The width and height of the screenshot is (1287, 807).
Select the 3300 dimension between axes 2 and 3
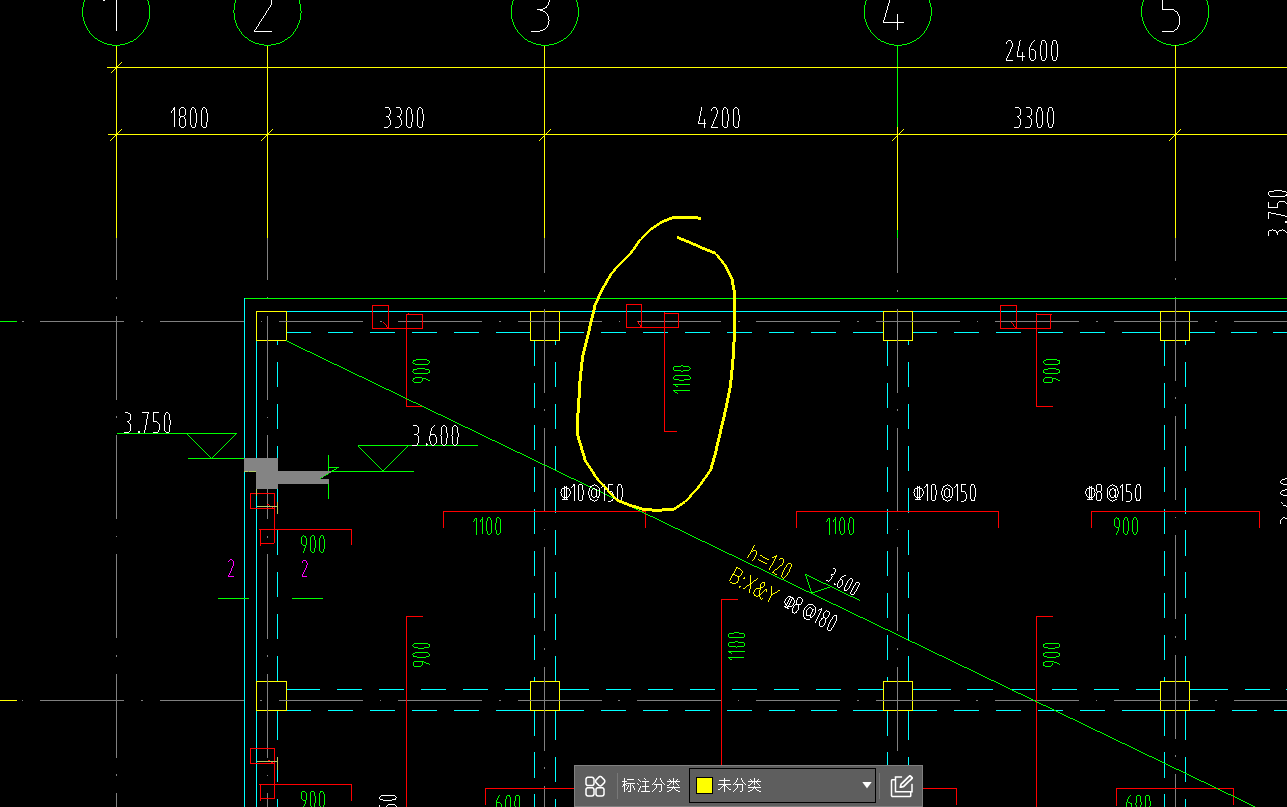(x=404, y=118)
